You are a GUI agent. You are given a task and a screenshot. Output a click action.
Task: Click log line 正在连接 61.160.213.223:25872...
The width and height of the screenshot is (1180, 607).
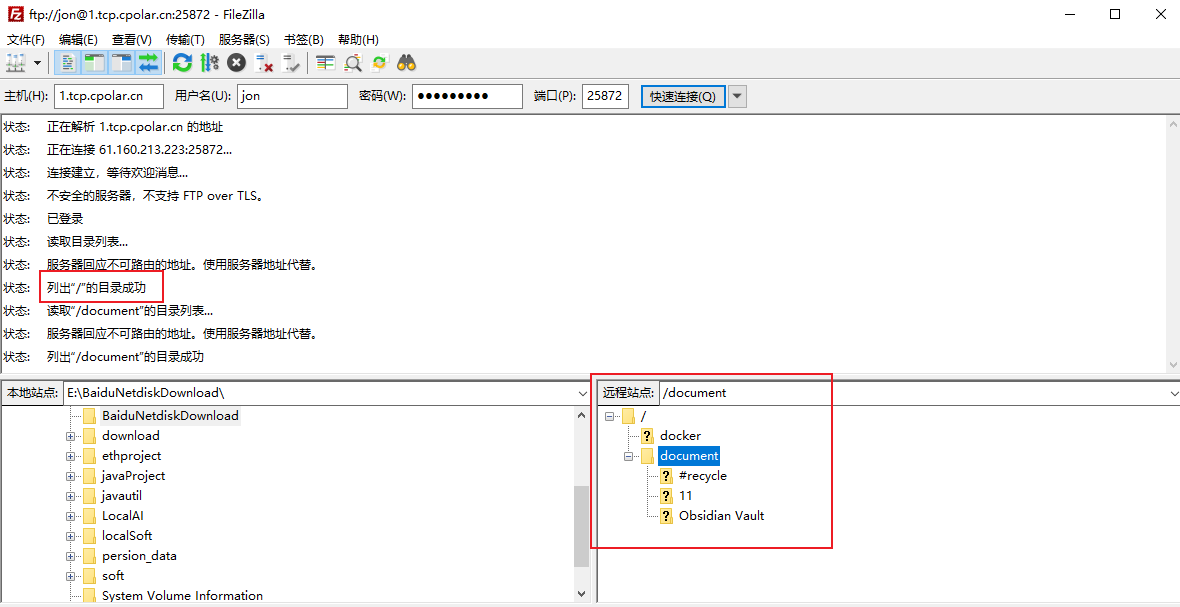point(139,150)
